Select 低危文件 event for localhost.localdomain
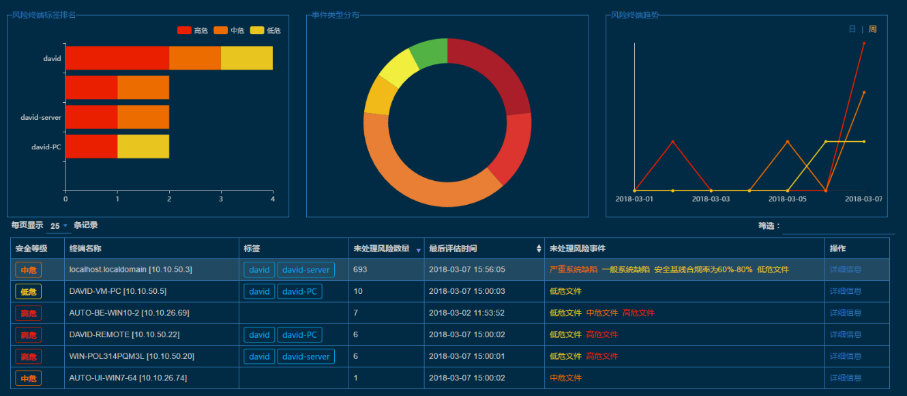The image size is (907, 396). [773, 269]
